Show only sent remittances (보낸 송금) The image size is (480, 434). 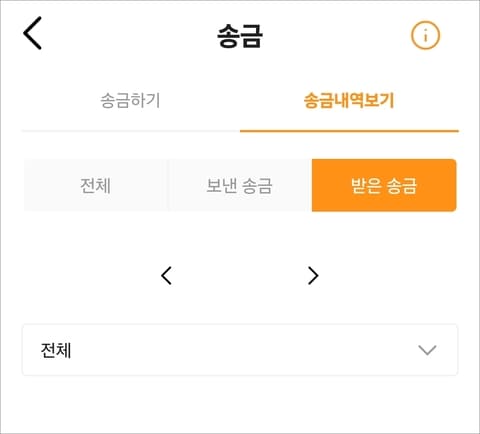pos(239,185)
